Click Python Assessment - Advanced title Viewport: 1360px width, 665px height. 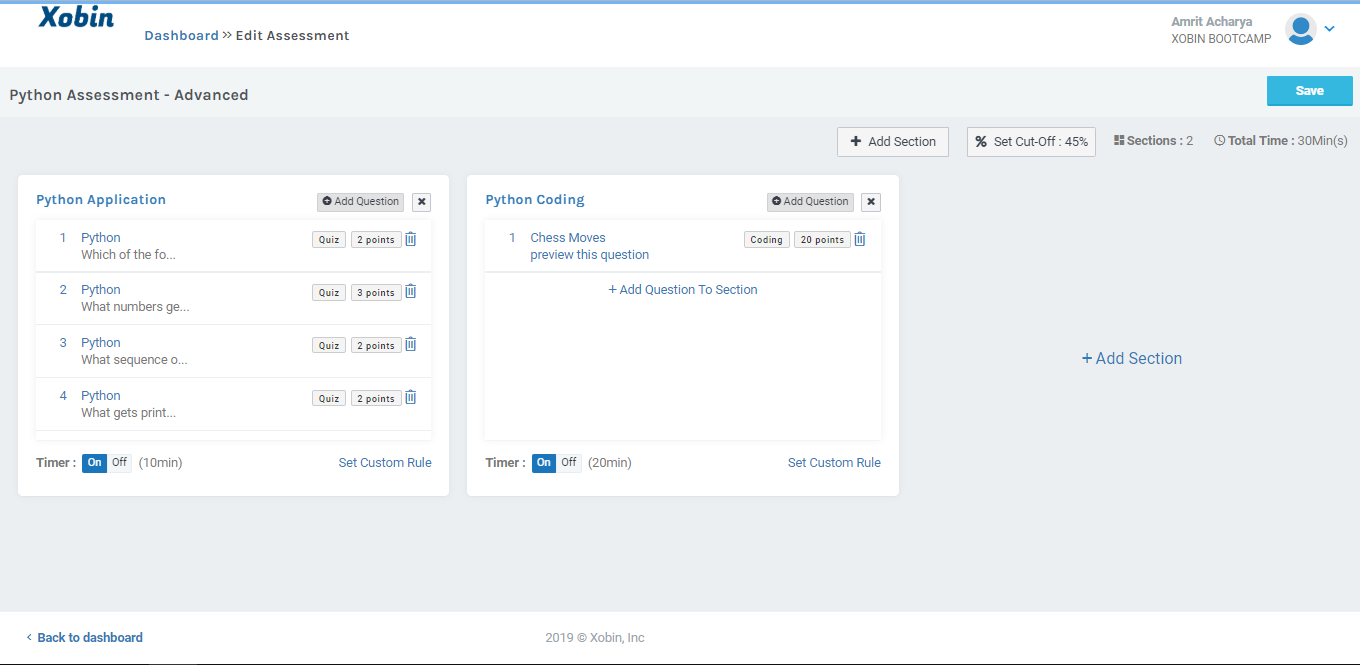pyautogui.click(x=129, y=95)
